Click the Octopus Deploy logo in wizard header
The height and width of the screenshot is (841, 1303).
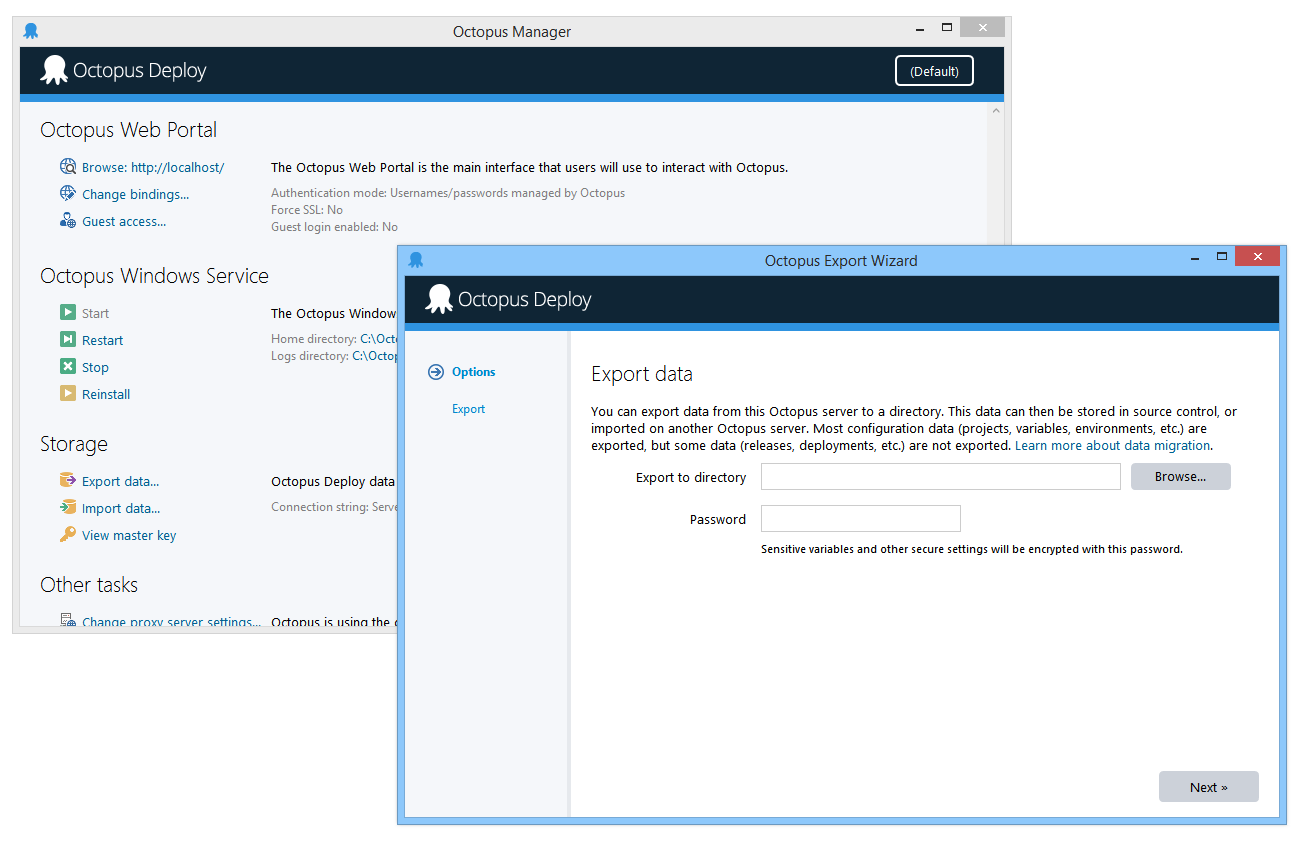(438, 298)
